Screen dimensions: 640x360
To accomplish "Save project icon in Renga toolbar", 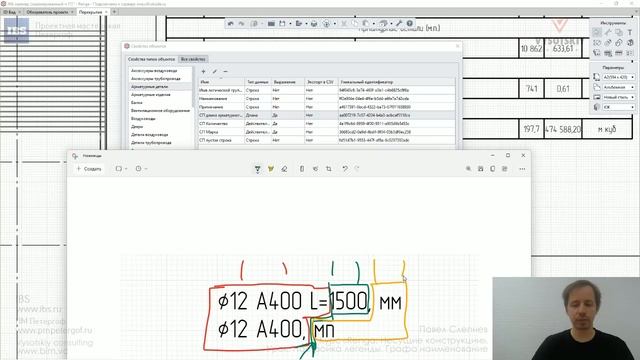I will (282, 24).
